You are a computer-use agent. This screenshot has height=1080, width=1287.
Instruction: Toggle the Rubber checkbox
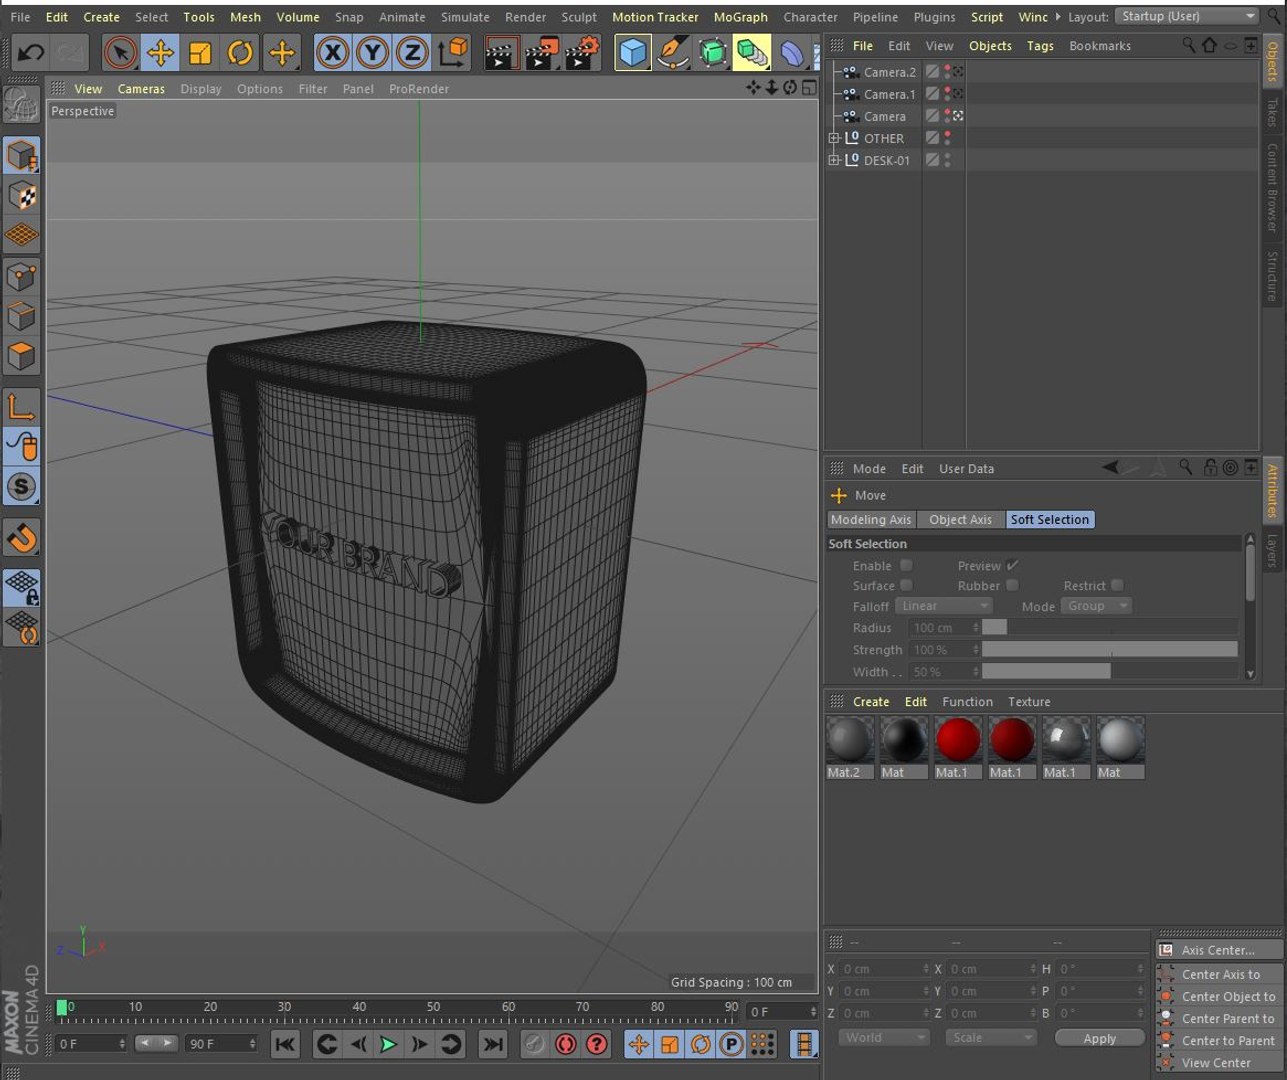click(x=1012, y=586)
